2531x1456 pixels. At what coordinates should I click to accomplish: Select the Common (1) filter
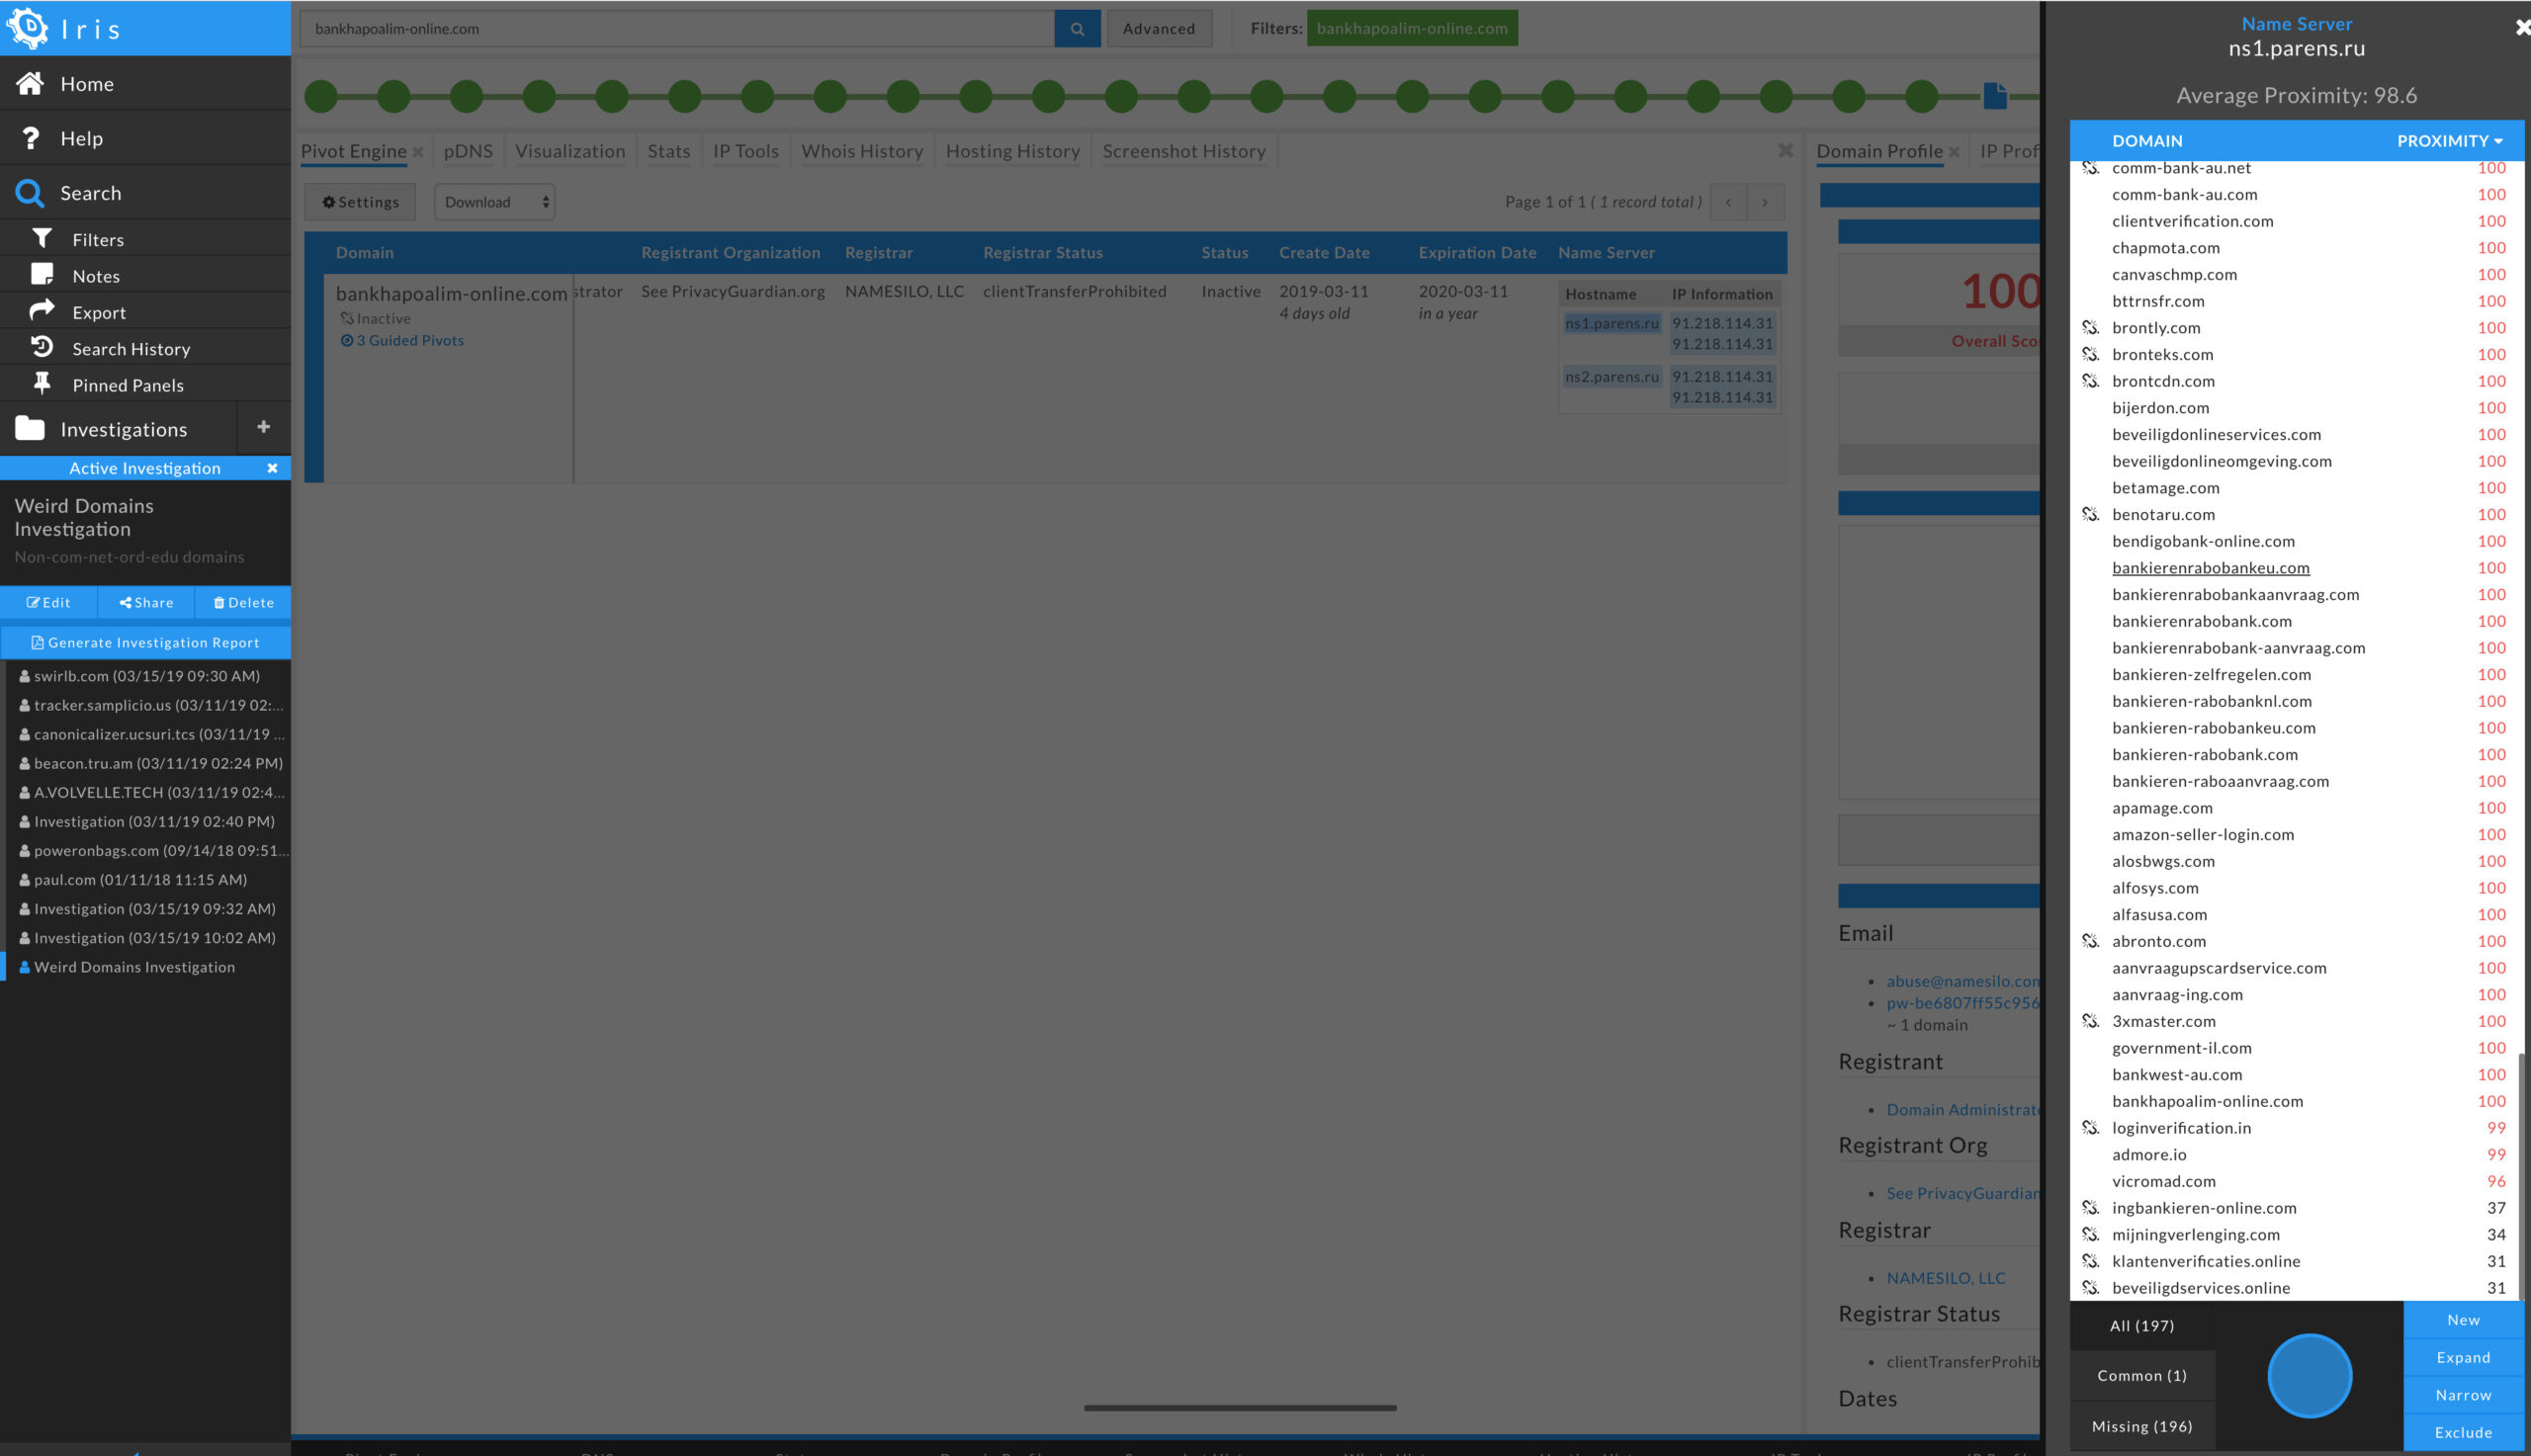pos(2141,1375)
